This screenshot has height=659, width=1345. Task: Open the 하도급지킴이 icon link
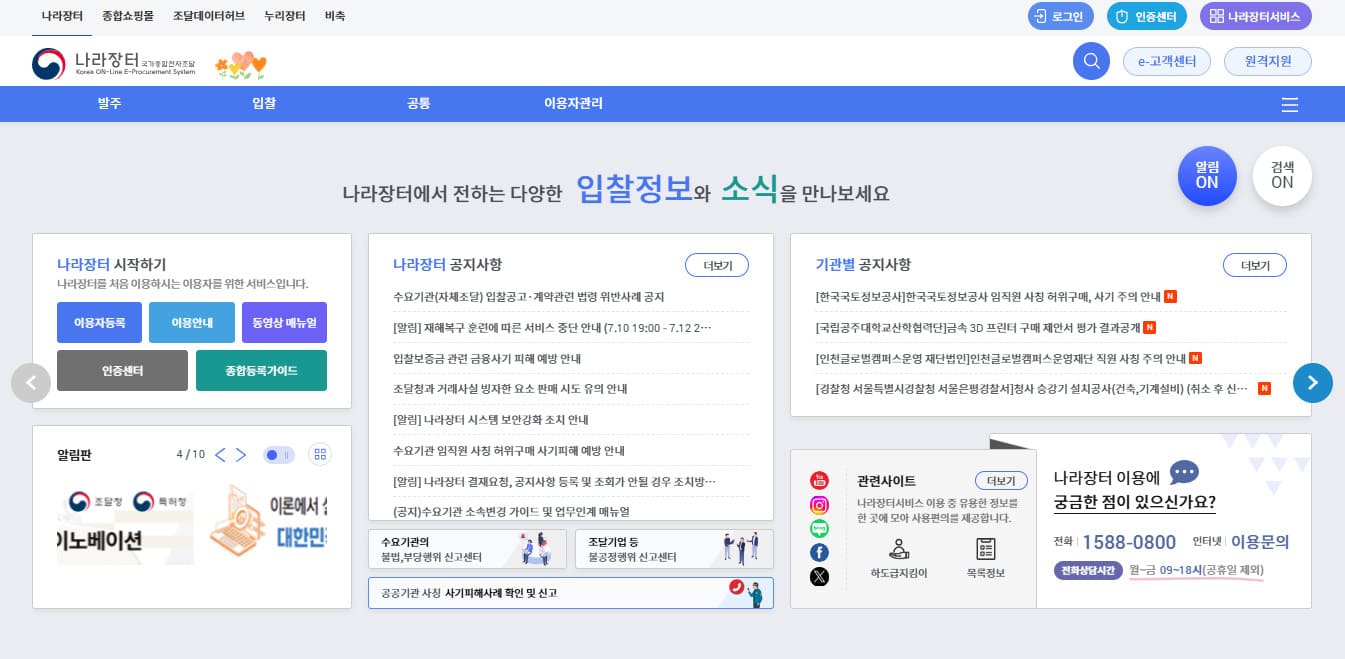pyautogui.click(x=899, y=558)
